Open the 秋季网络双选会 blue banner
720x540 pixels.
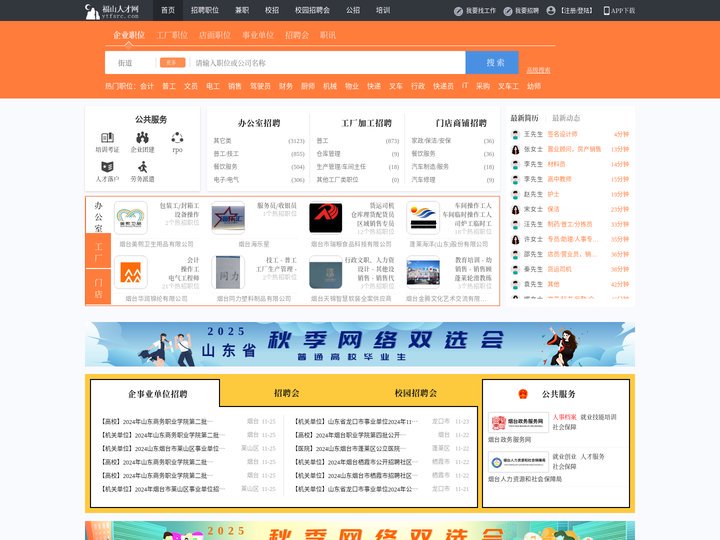360,344
